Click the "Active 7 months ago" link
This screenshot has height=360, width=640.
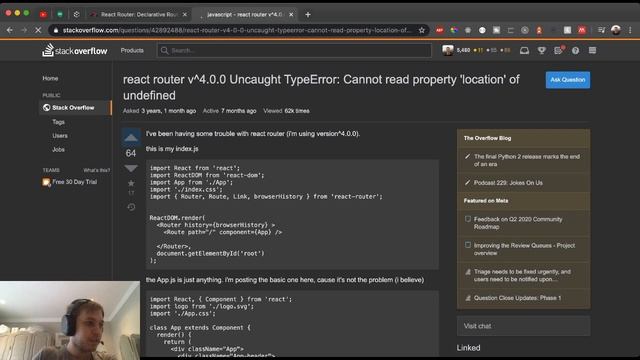click(x=229, y=111)
